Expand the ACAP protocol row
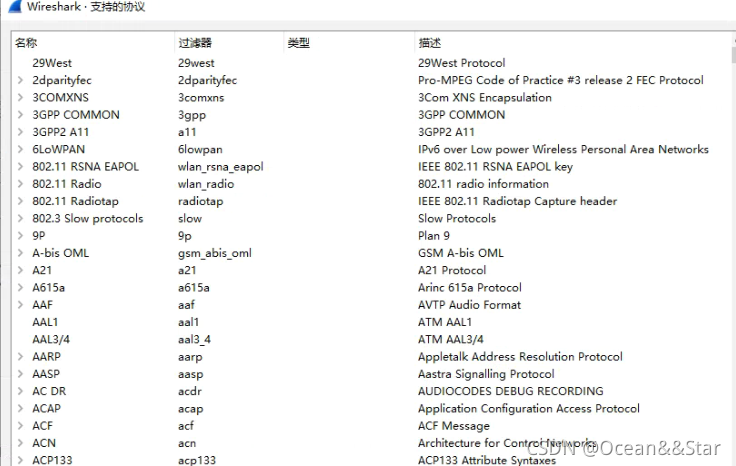 tap(20, 409)
